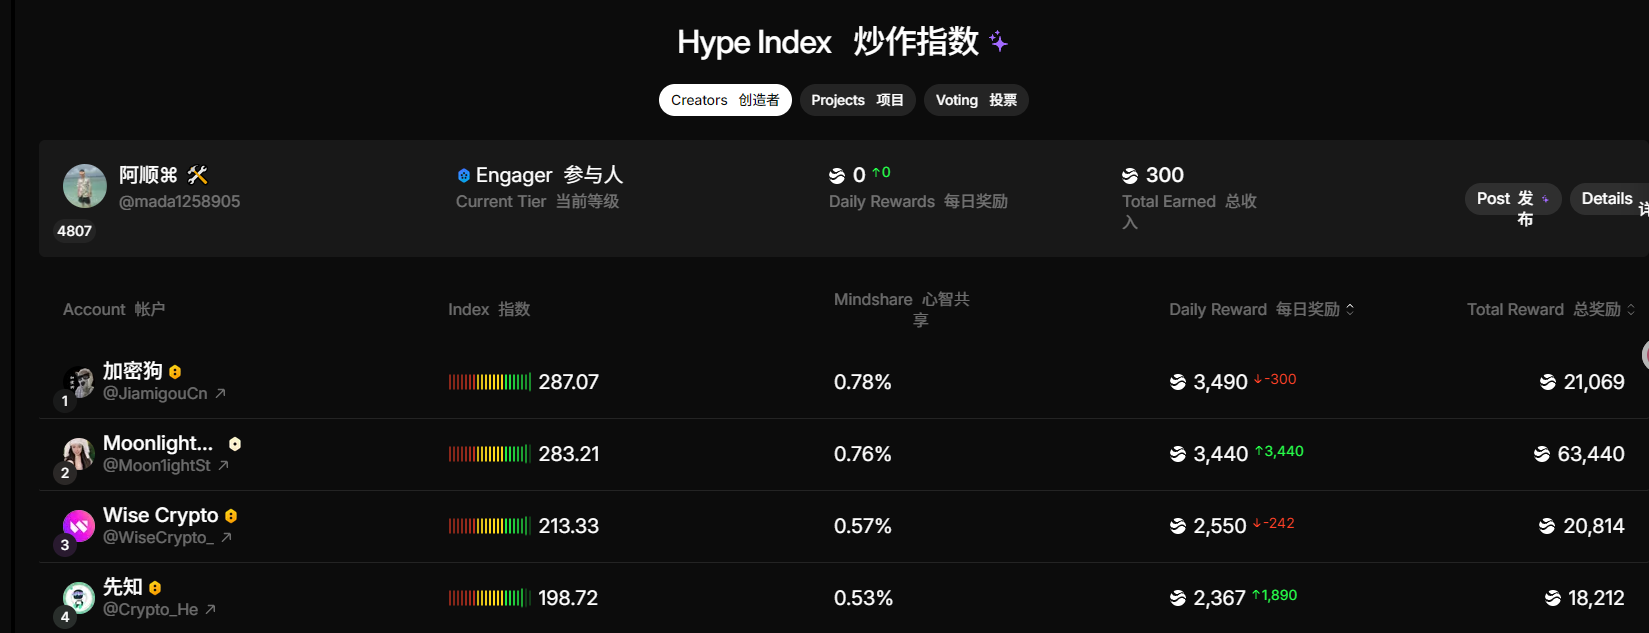Click the blue Engager tier badge icon
The height and width of the screenshot is (633, 1649).
point(463,176)
